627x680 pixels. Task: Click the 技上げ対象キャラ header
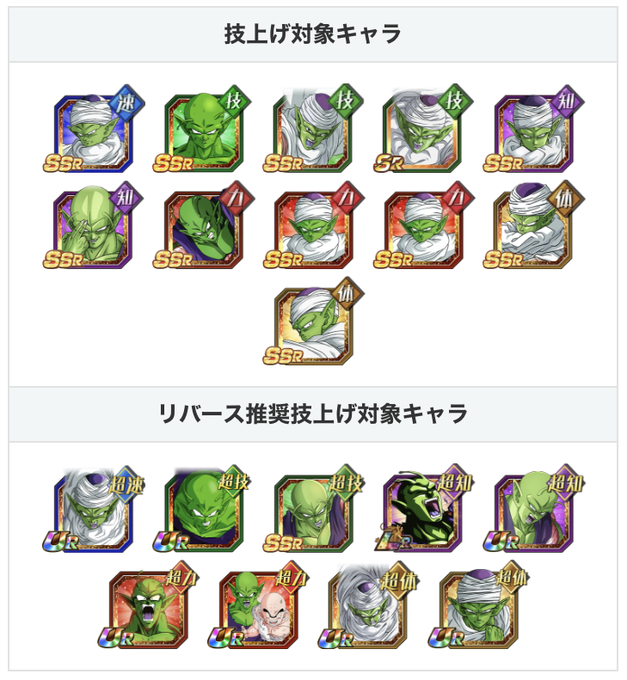[313, 34]
